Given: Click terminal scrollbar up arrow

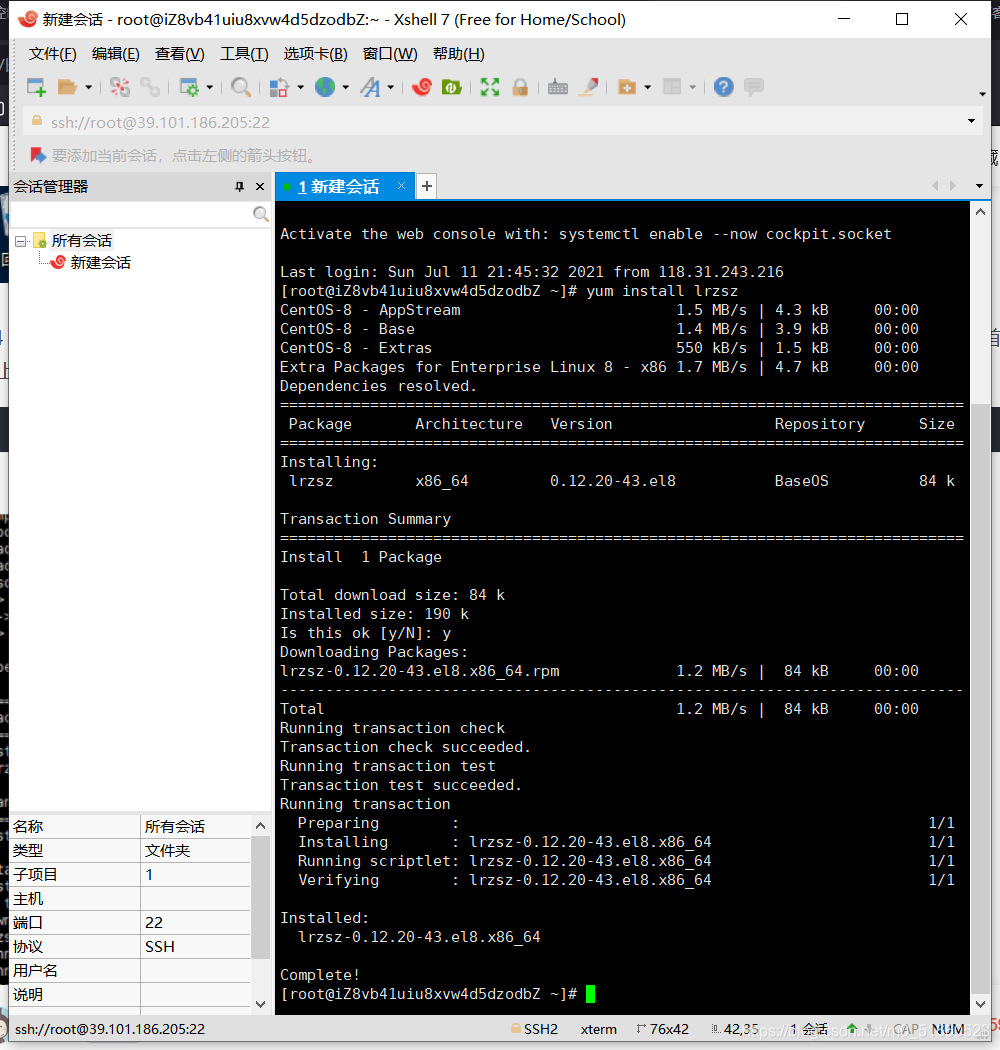Looking at the screenshot, I should (980, 212).
